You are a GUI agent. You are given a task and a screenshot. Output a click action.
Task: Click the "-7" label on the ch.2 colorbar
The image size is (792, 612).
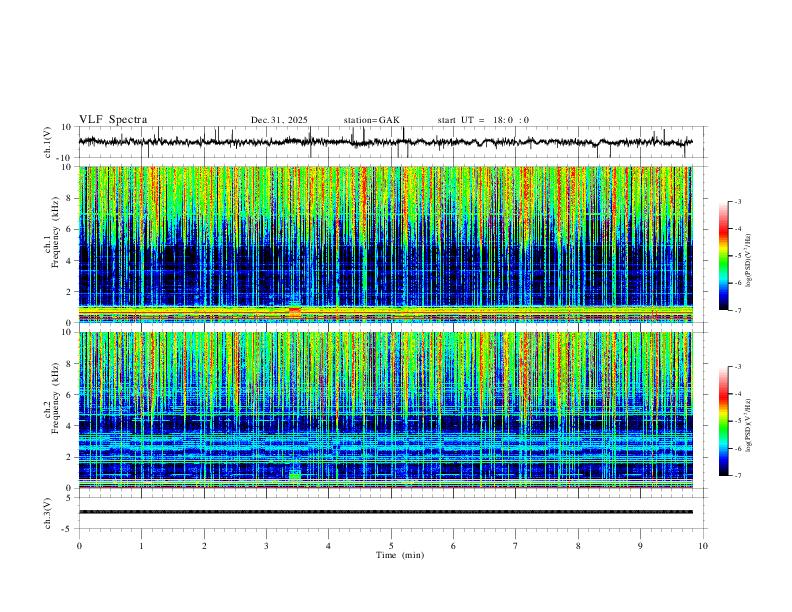click(x=737, y=475)
